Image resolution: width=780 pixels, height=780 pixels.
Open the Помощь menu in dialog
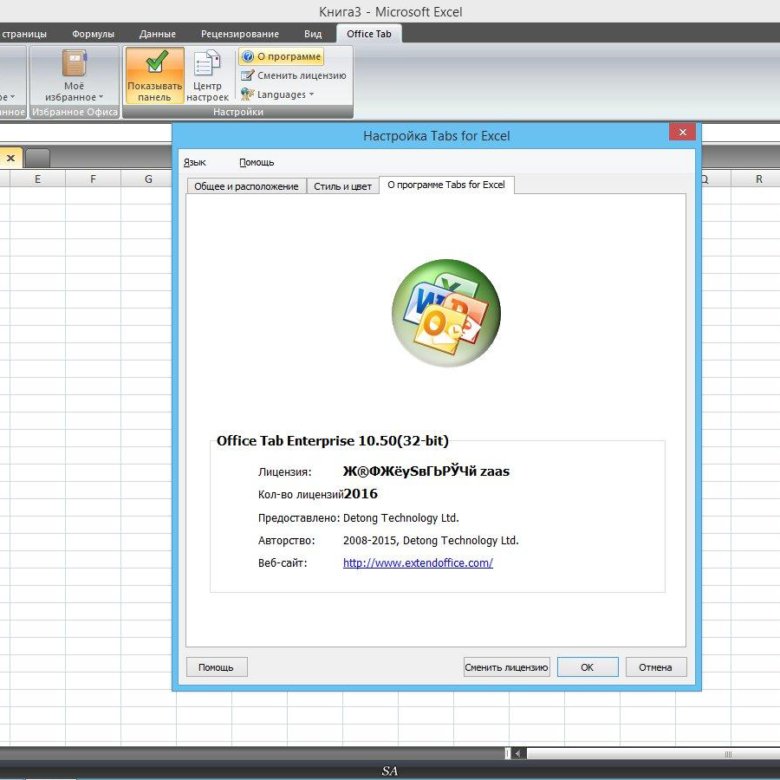pyautogui.click(x=256, y=162)
